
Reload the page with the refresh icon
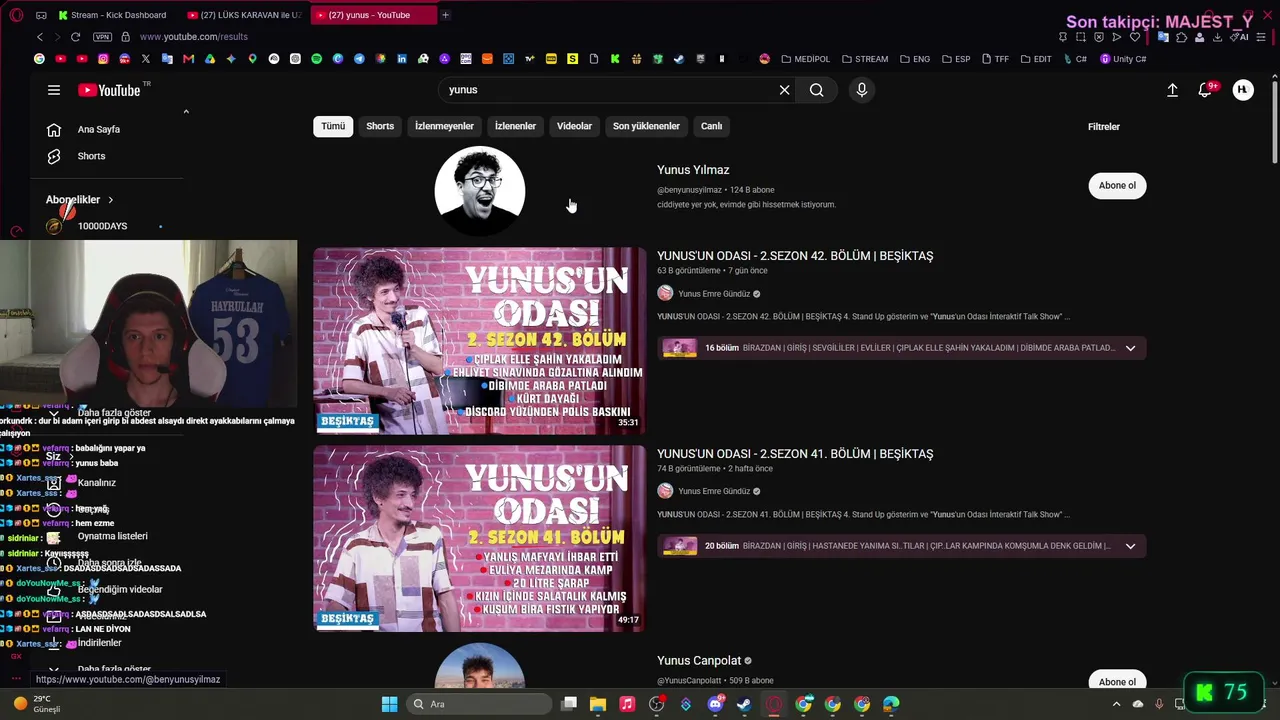click(75, 37)
